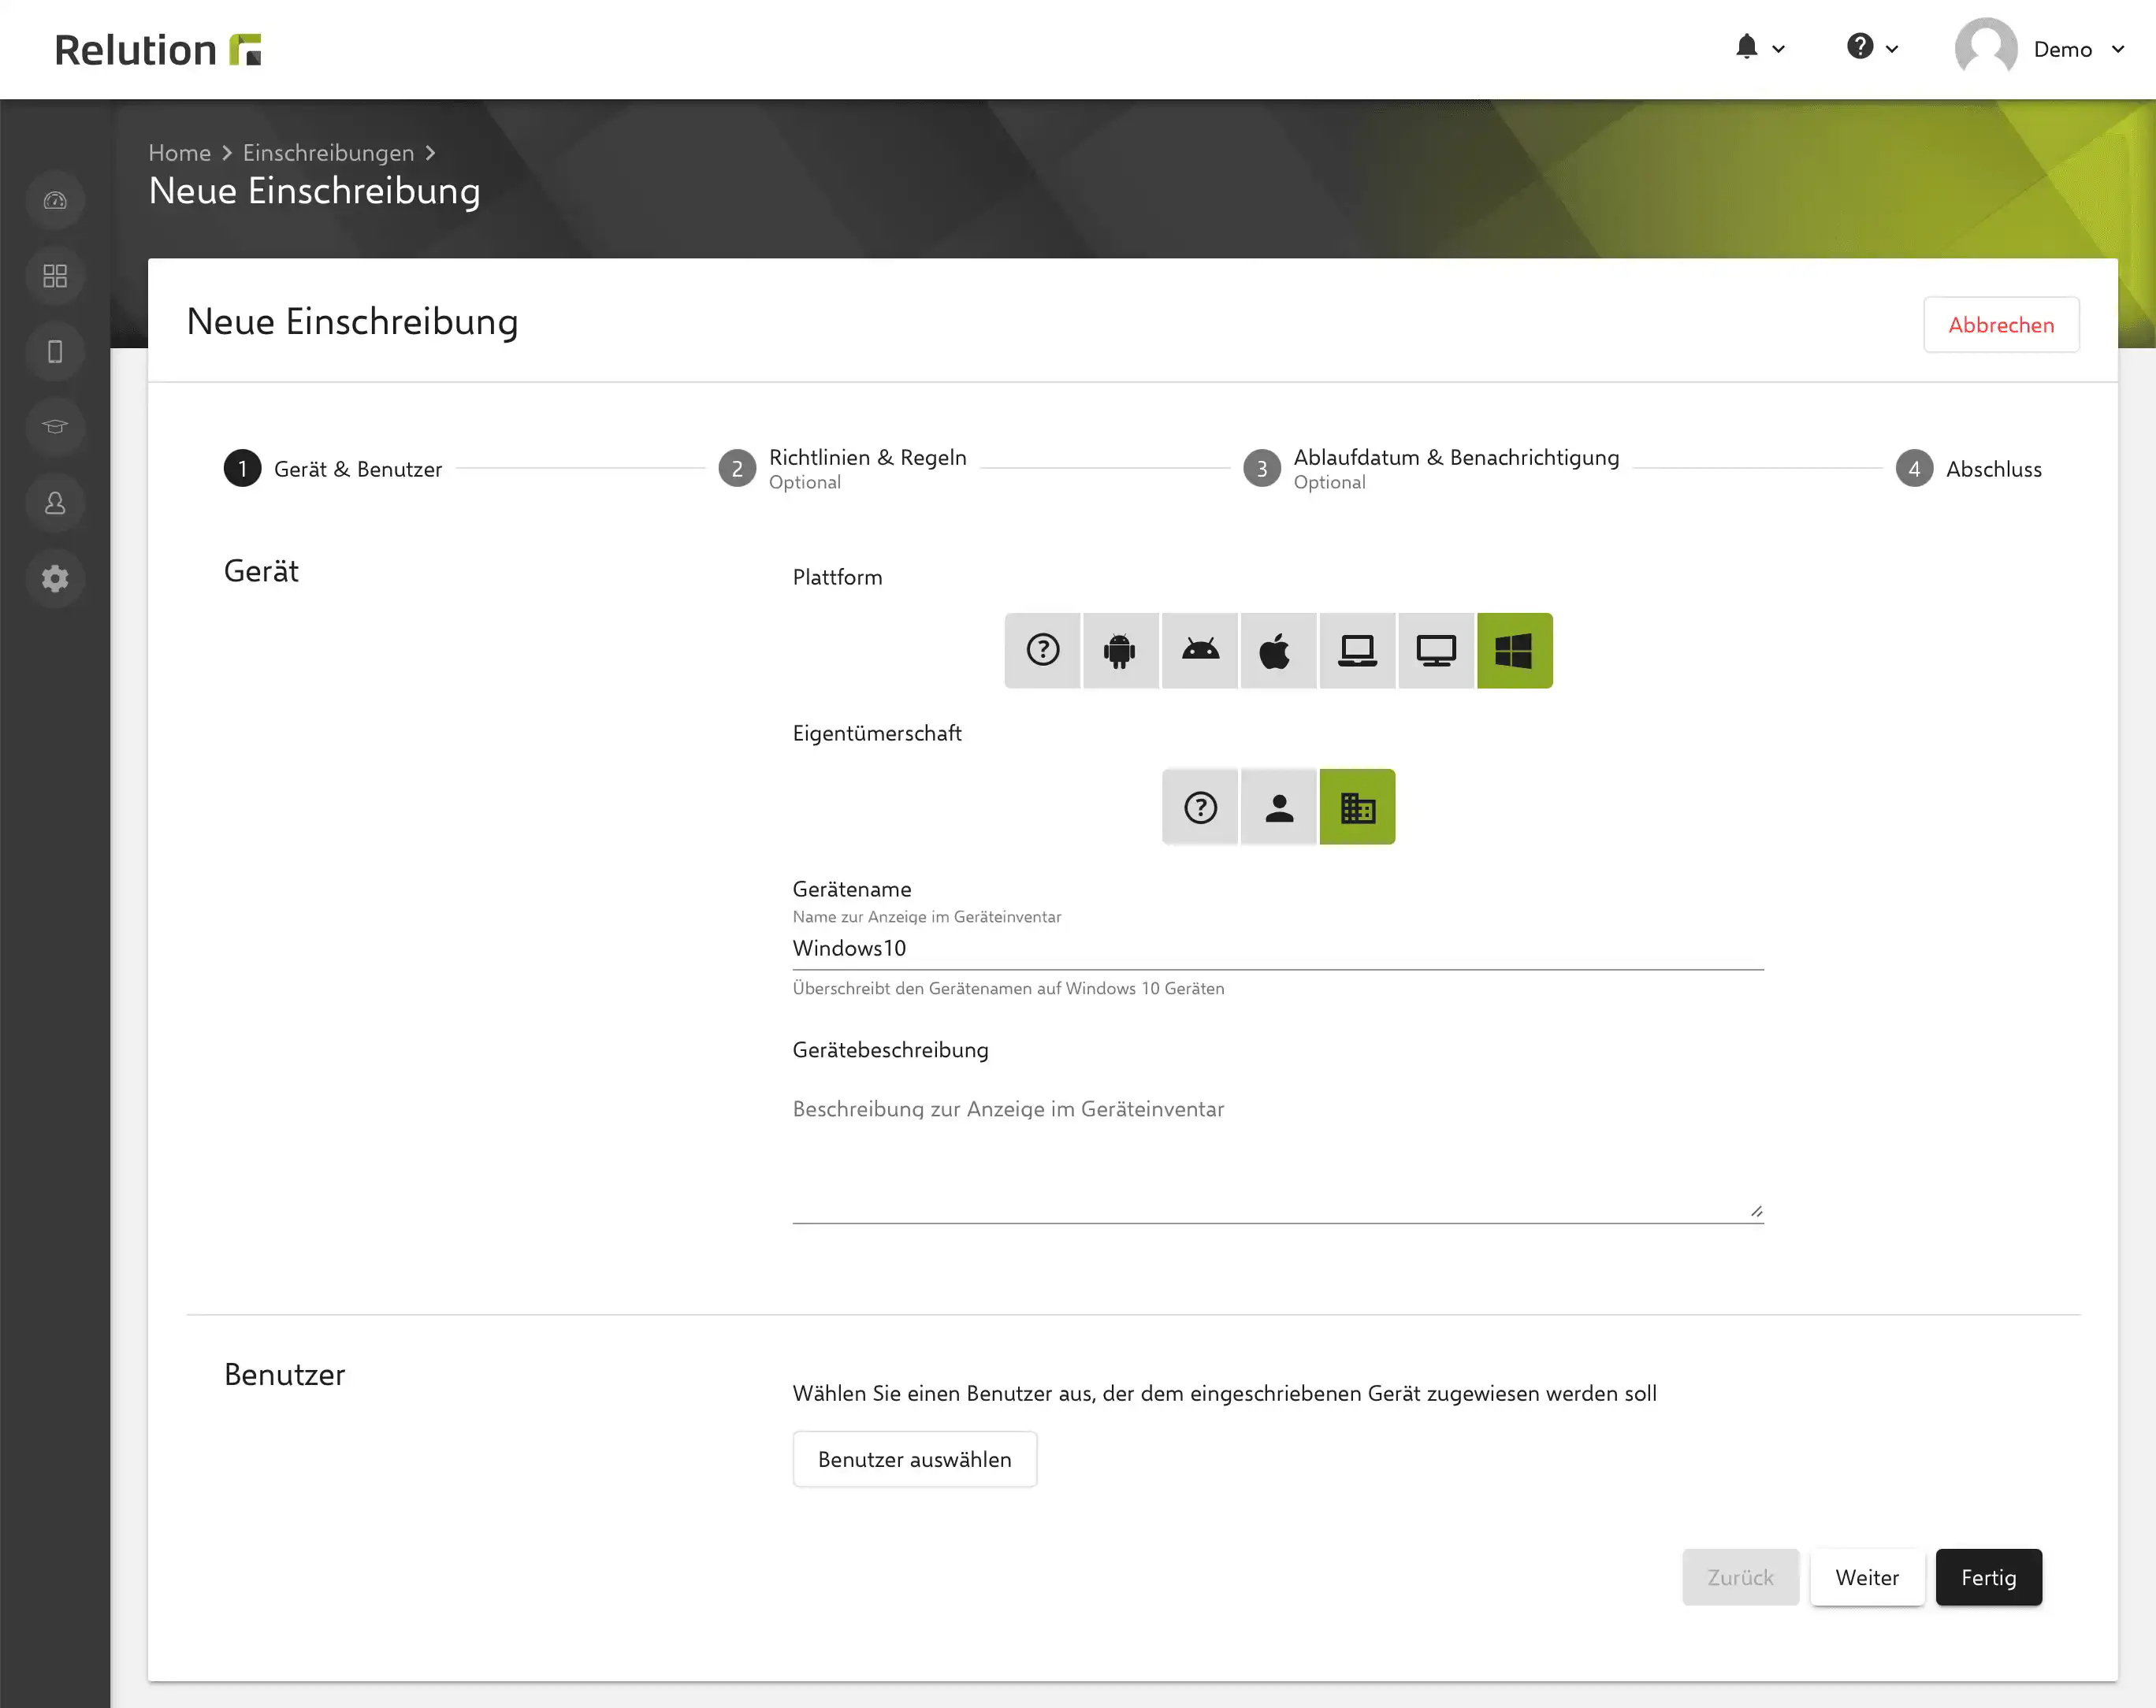
Task: Click the Gerätename input field
Action: pos(1277,948)
